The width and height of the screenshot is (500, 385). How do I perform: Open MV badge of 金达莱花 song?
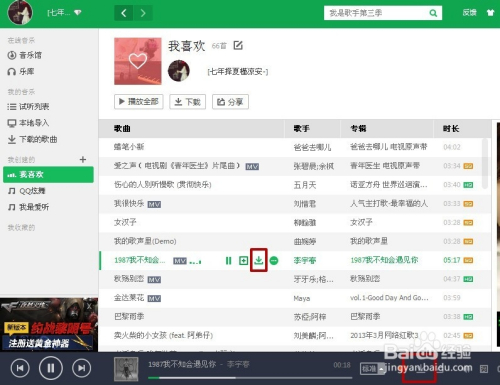154,298
